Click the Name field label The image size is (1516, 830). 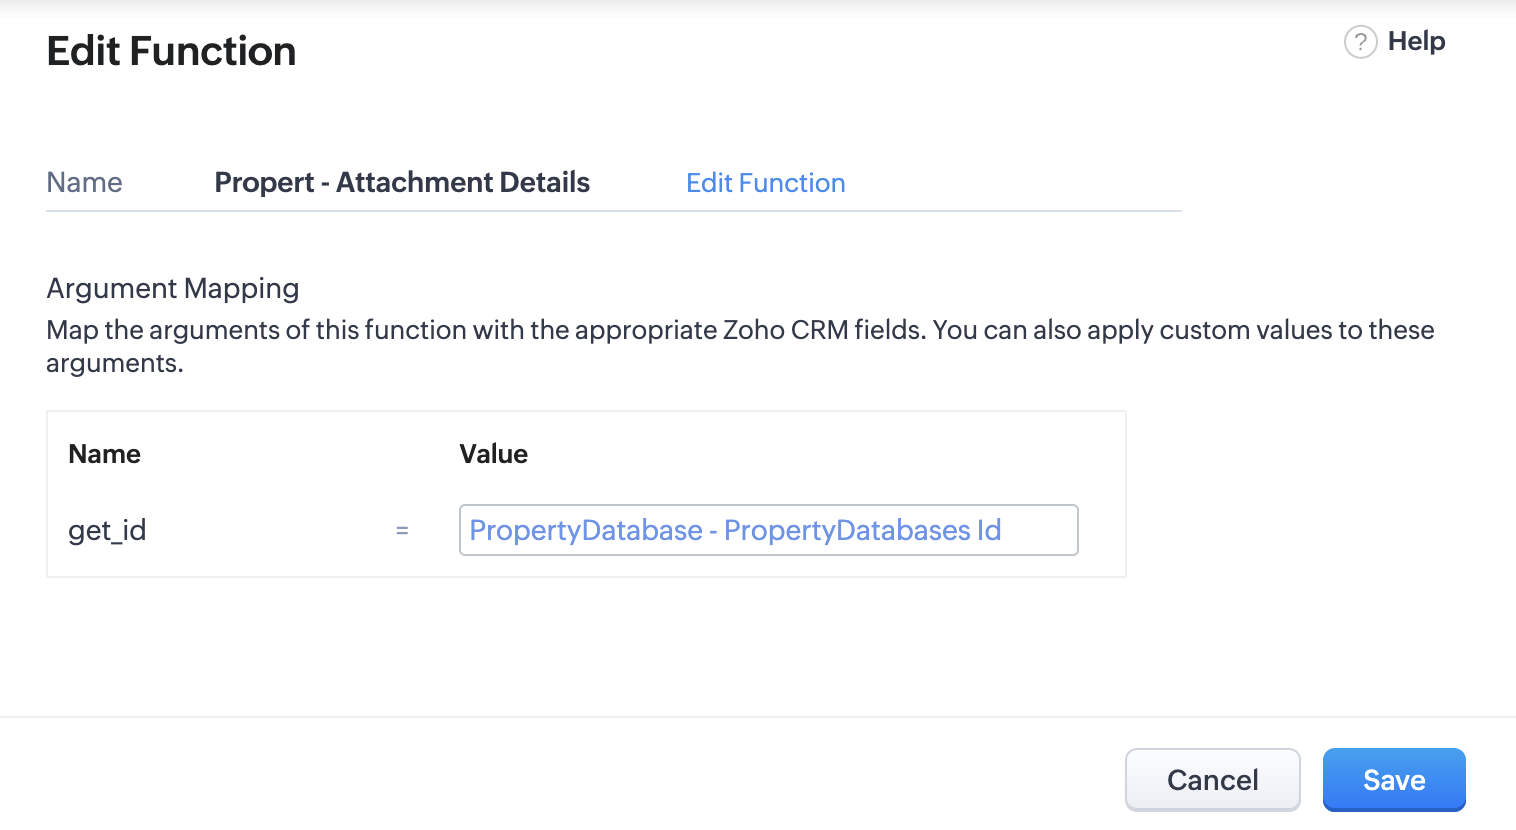[84, 182]
